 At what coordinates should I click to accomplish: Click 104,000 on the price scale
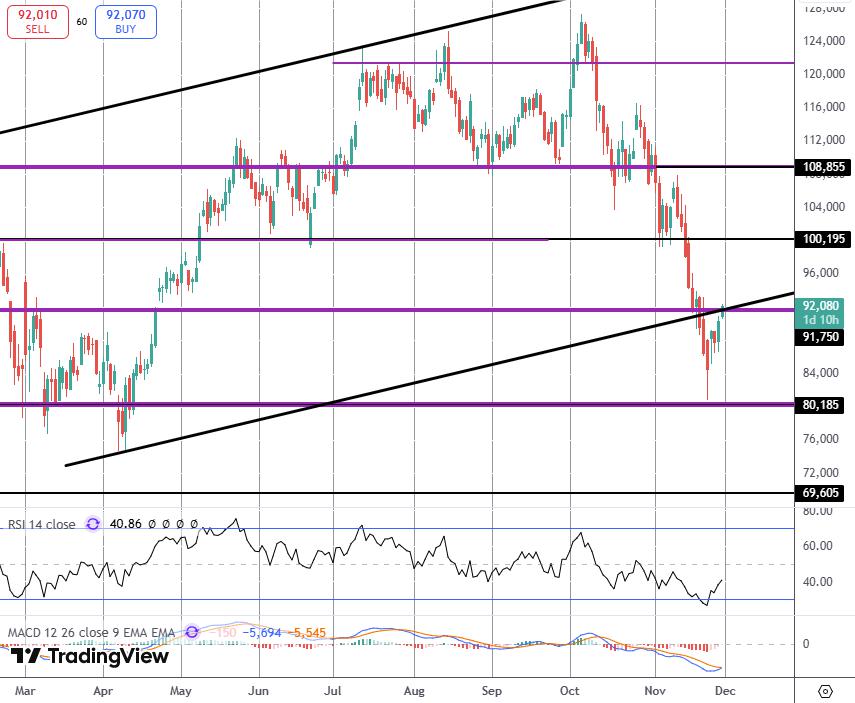click(823, 207)
